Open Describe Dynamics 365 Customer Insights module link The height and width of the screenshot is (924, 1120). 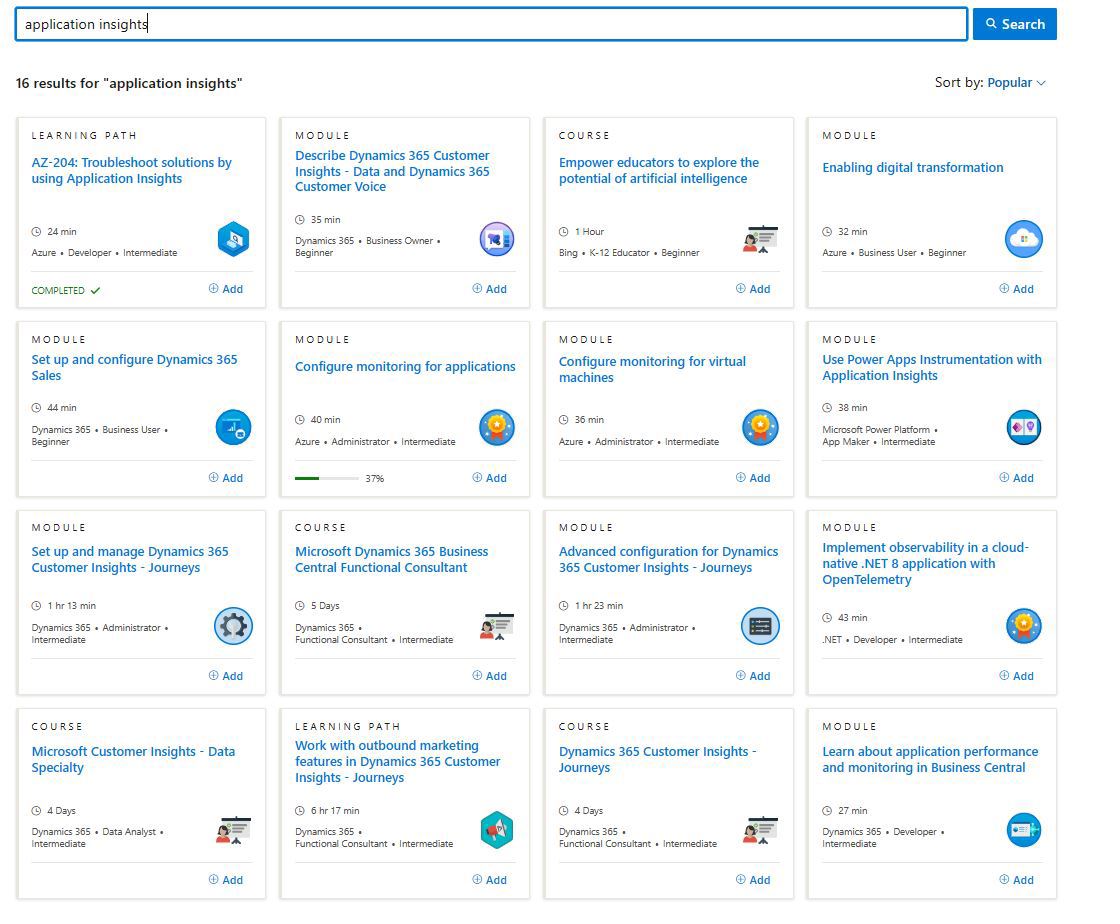pyautogui.click(x=392, y=171)
